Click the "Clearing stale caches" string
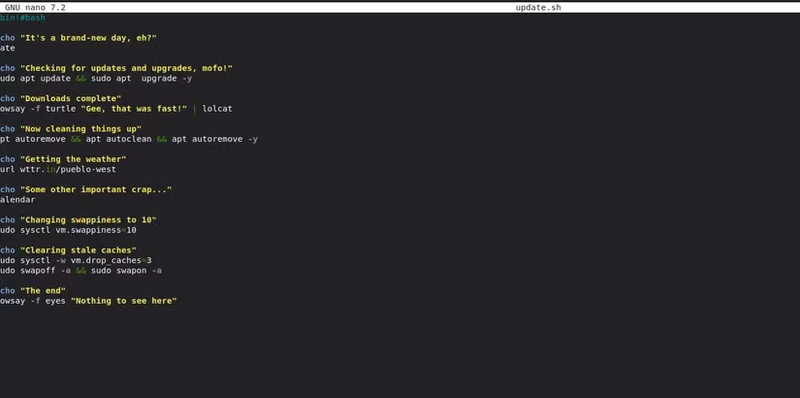The height and width of the screenshot is (398, 800). coord(78,251)
